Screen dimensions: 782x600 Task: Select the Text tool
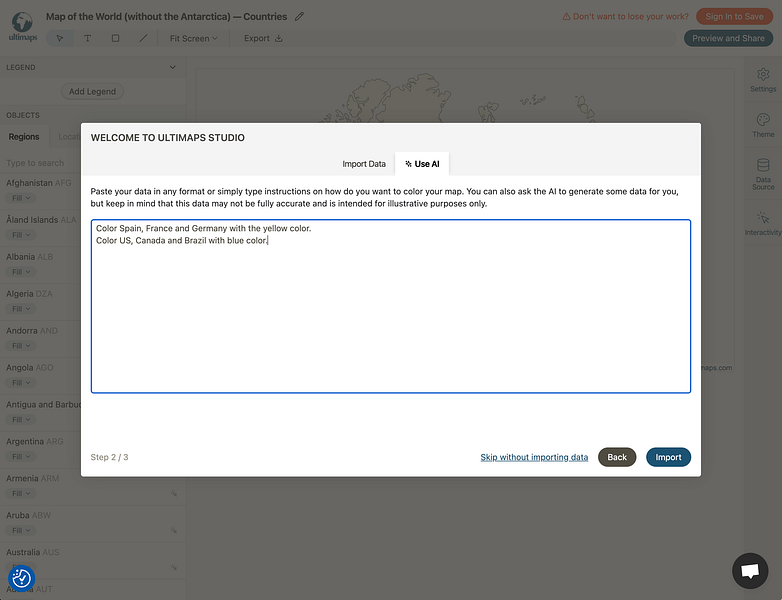tap(87, 38)
